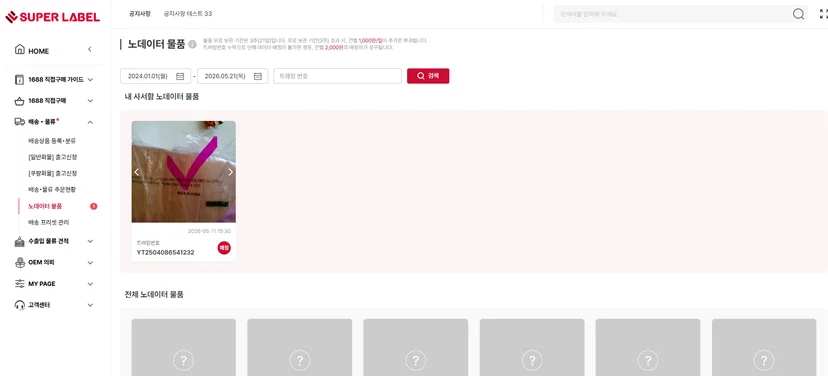Viewport: 828px width, 376px height.
Task: Click the red 매칭 badge on YT2504086541232
Action: (x=224, y=248)
